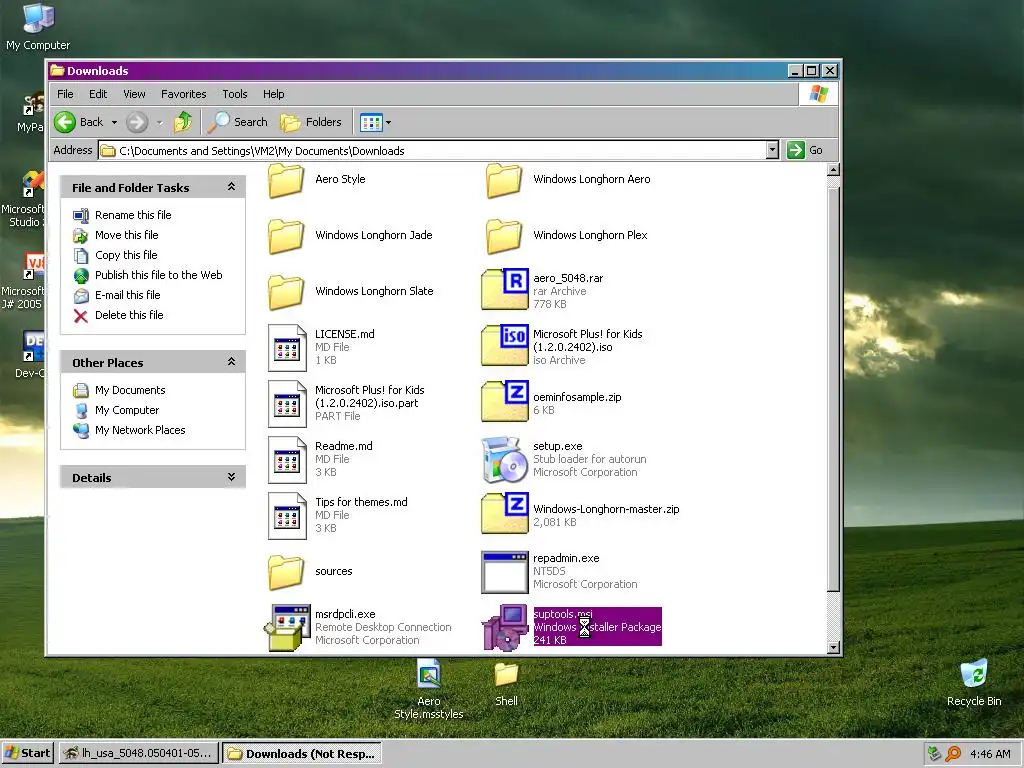The image size is (1024, 768).
Task: Open the Back history dropdown arrow
Action: [114, 122]
